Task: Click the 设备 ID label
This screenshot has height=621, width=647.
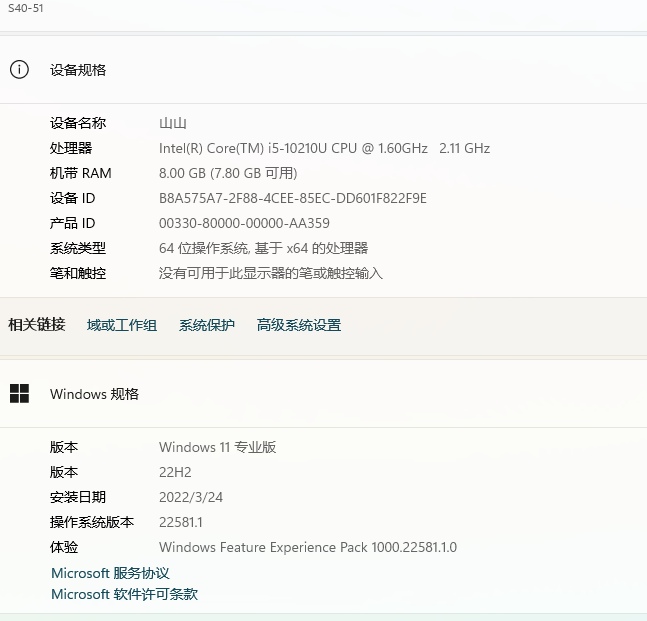Action: point(73,198)
